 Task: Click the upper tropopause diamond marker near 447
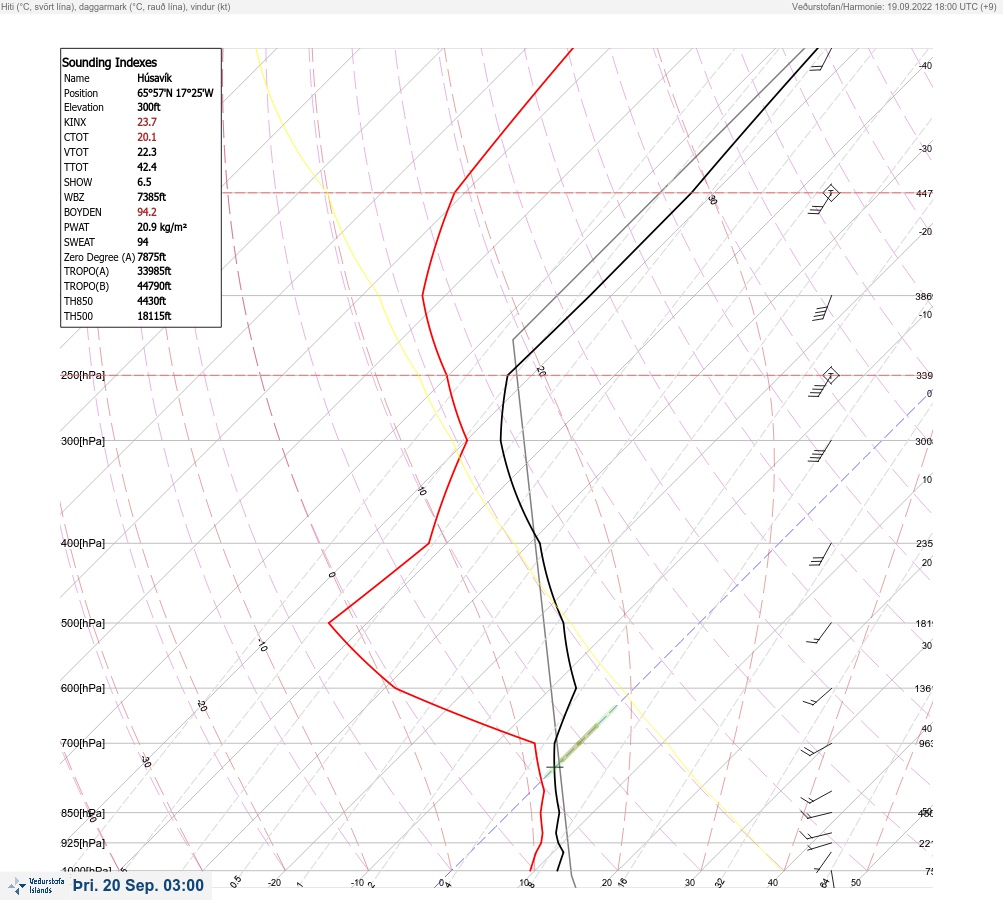coord(830,193)
